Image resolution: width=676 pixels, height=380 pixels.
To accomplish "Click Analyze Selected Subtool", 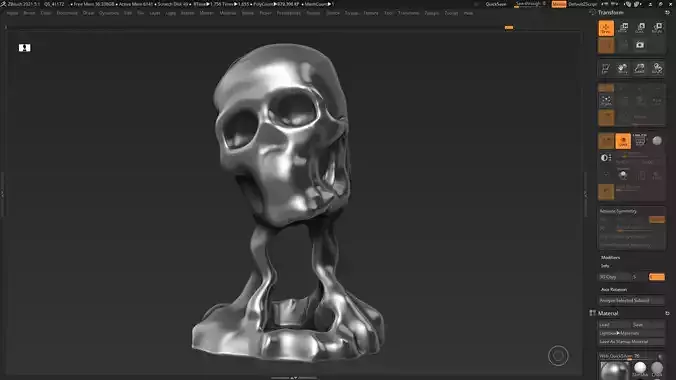I will tap(631, 300).
